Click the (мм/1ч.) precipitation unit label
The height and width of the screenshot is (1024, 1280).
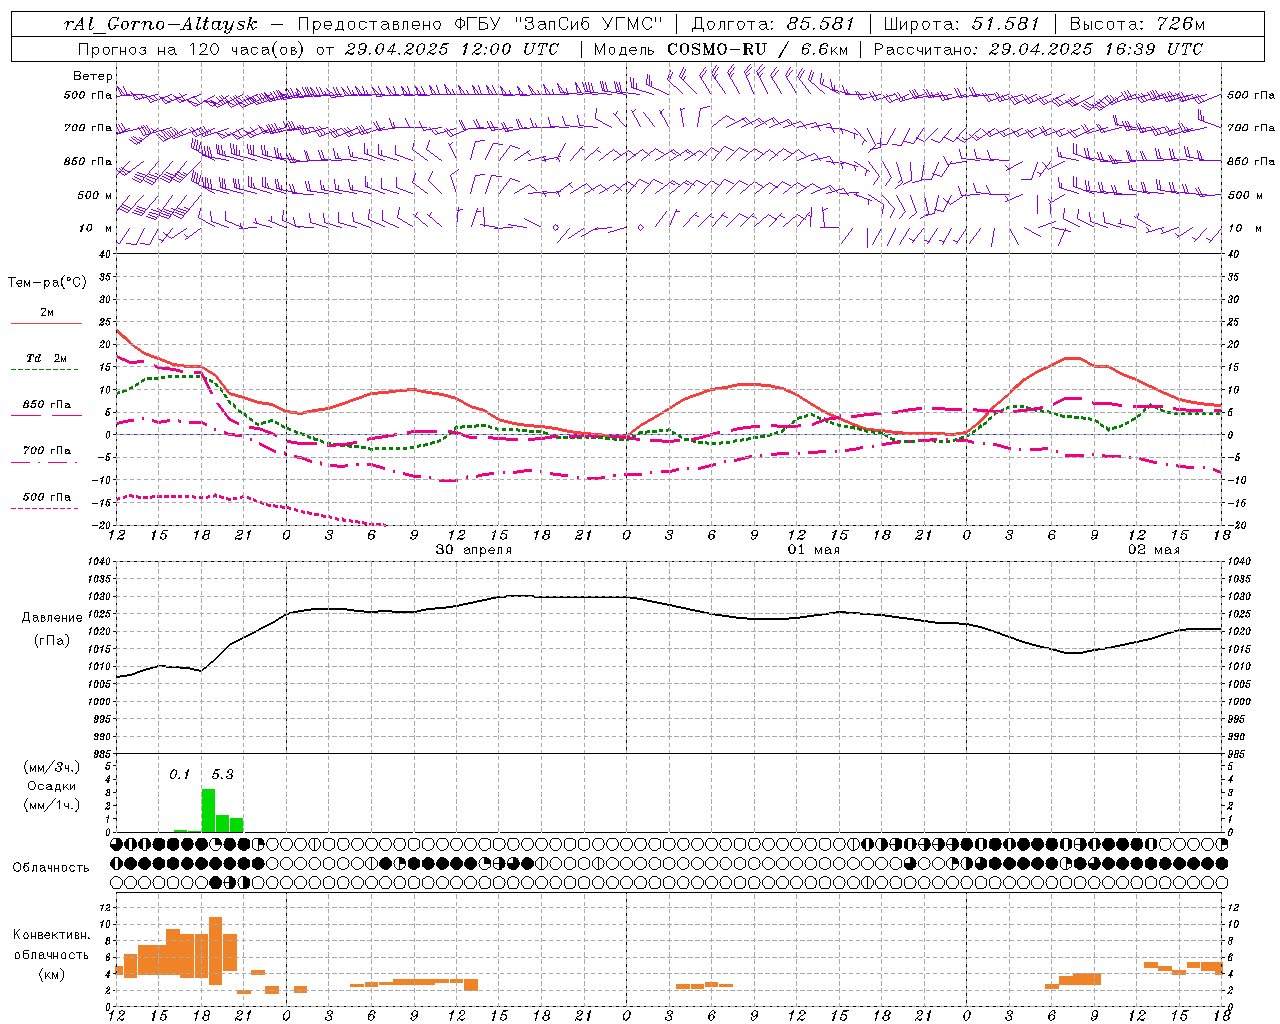[52, 804]
